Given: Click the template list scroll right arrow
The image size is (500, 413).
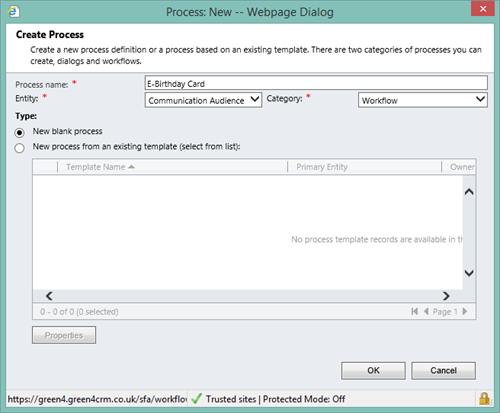Looking at the screenshot, I should coord(446,296).
